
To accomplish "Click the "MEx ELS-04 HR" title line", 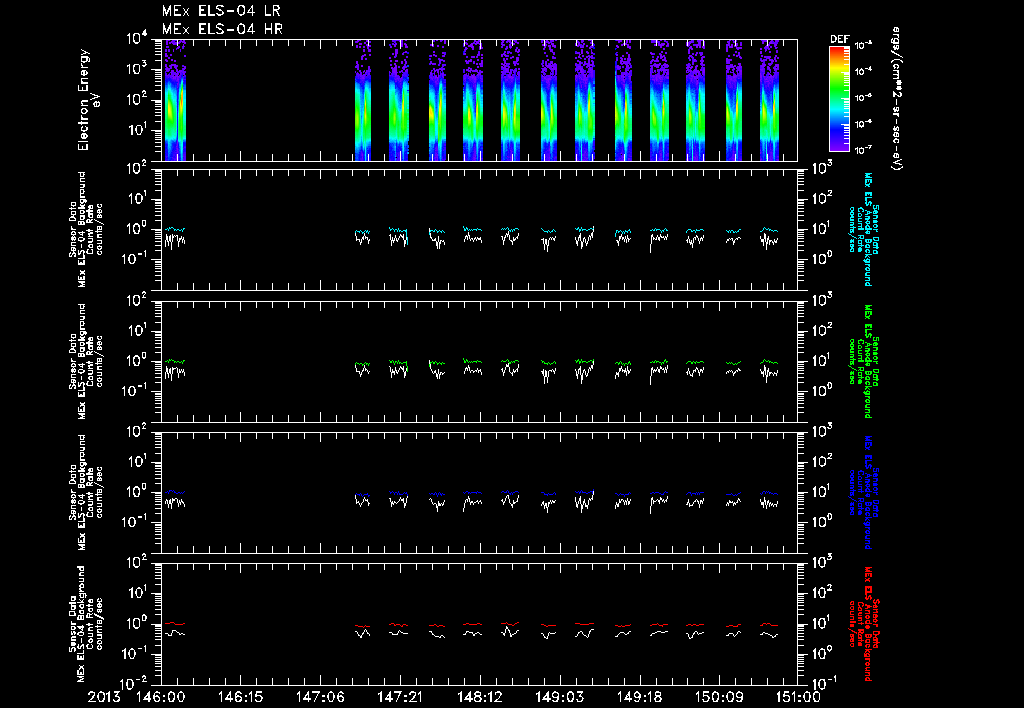I will [x=222, y=29].
